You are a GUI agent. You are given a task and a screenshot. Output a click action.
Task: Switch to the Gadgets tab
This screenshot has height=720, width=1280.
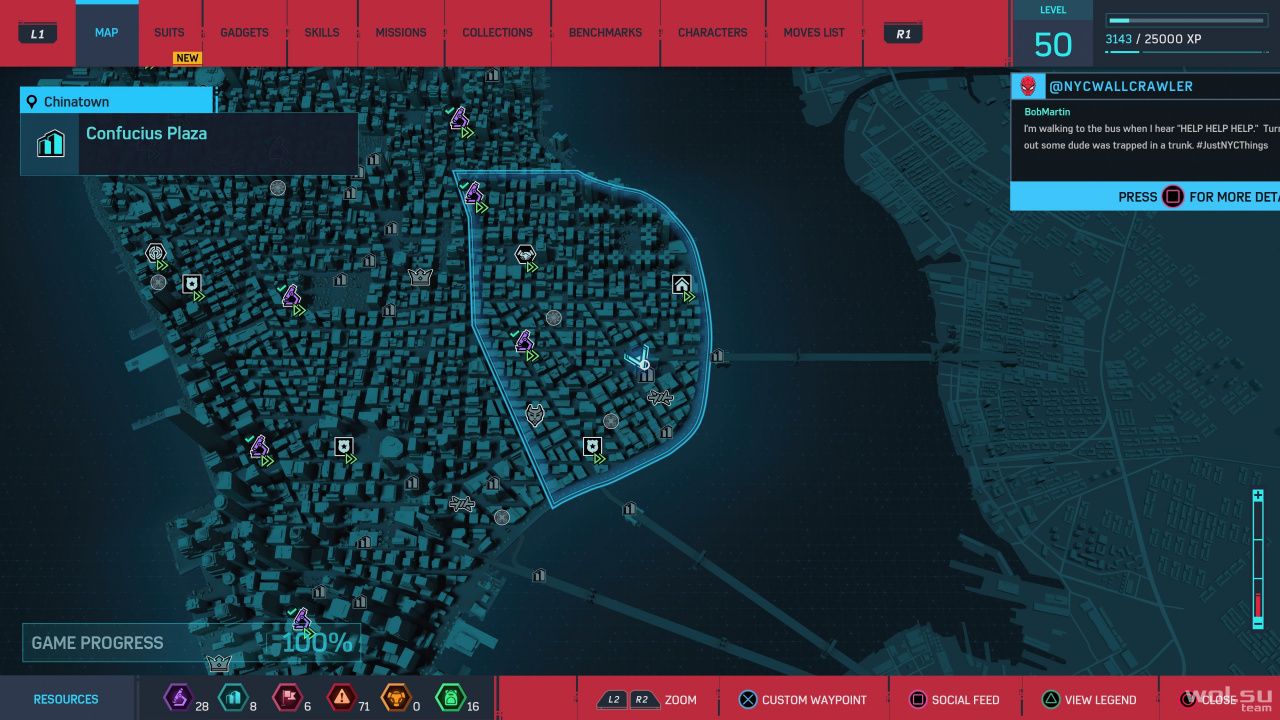coord(244,33)
